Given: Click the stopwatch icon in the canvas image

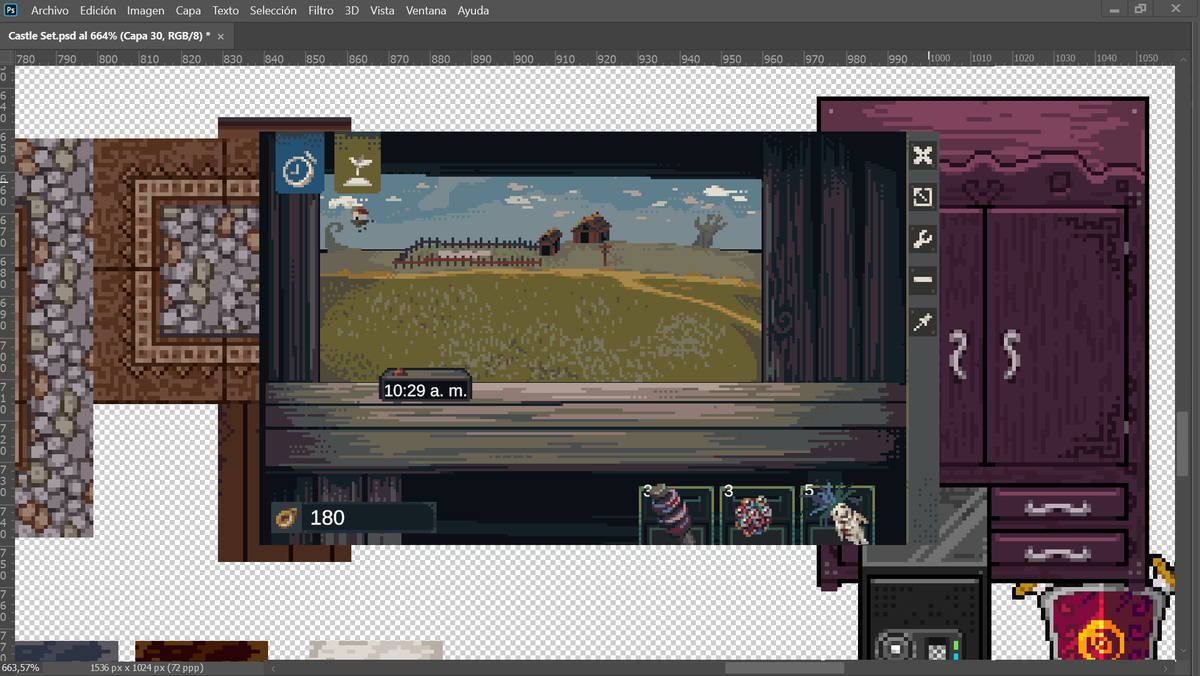Looking at the screenshot, I should pyautogui.click(x=299, y=164).
